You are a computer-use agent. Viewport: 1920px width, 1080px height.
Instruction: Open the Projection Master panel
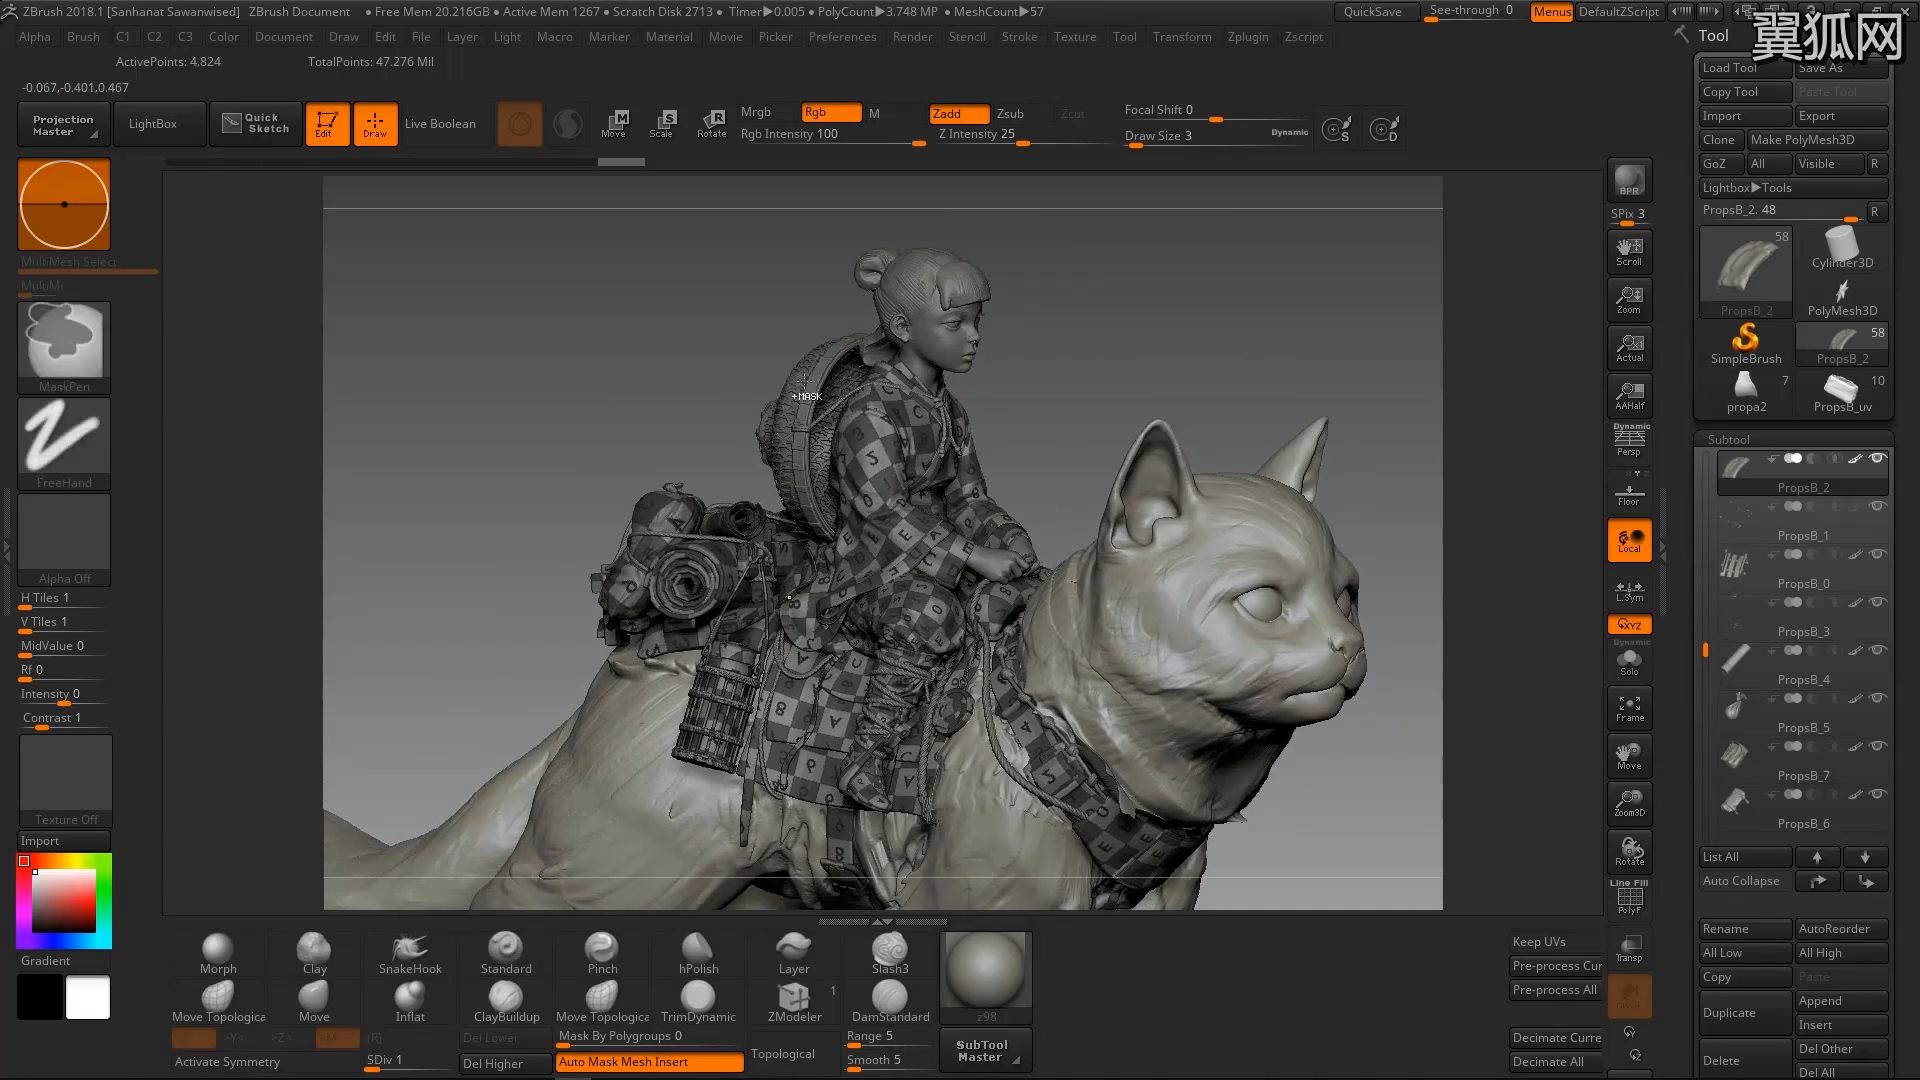click(63, 125)
